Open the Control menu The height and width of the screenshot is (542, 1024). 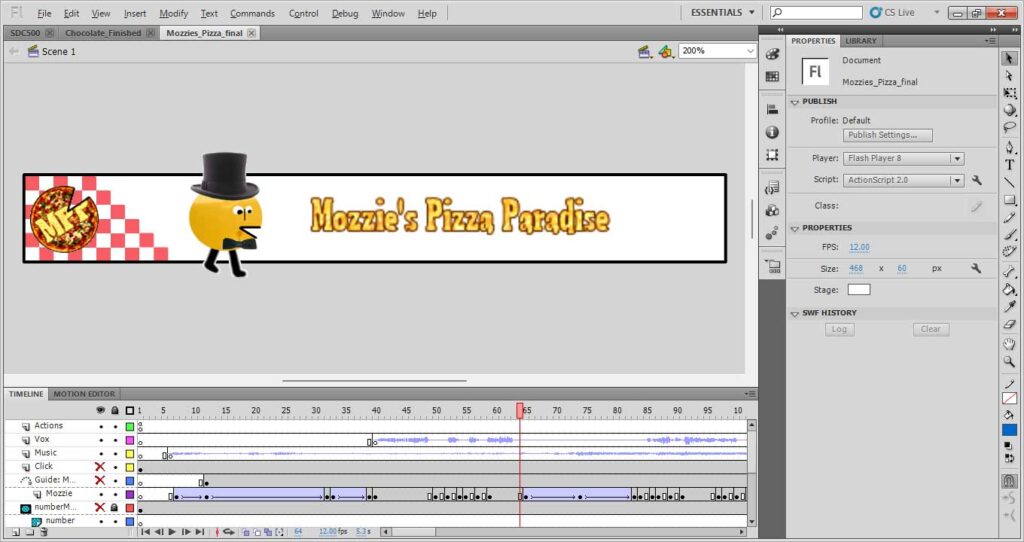304,13
